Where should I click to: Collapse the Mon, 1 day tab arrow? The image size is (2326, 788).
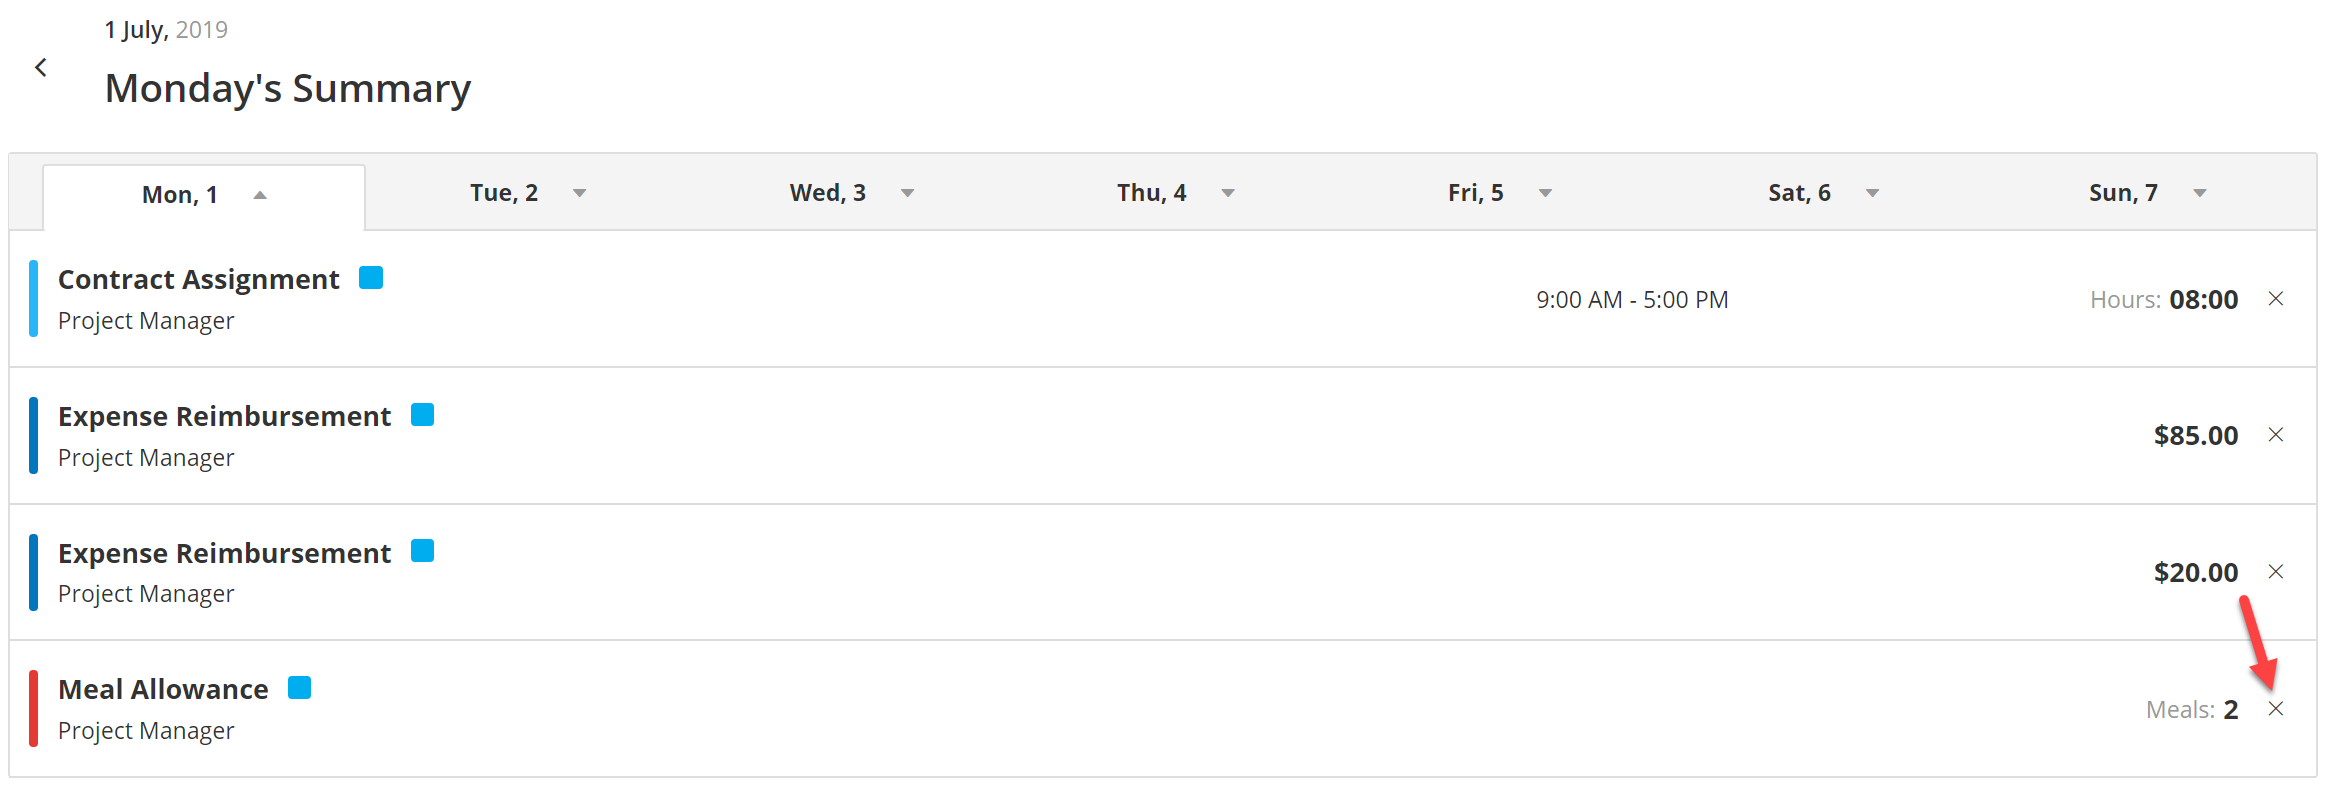[260, 195]
